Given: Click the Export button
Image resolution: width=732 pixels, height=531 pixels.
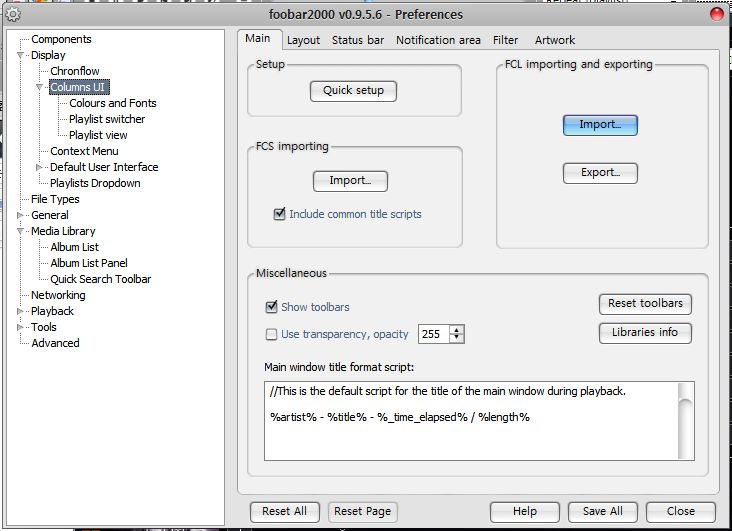Looking at the screenshot, I should point(600,173).
